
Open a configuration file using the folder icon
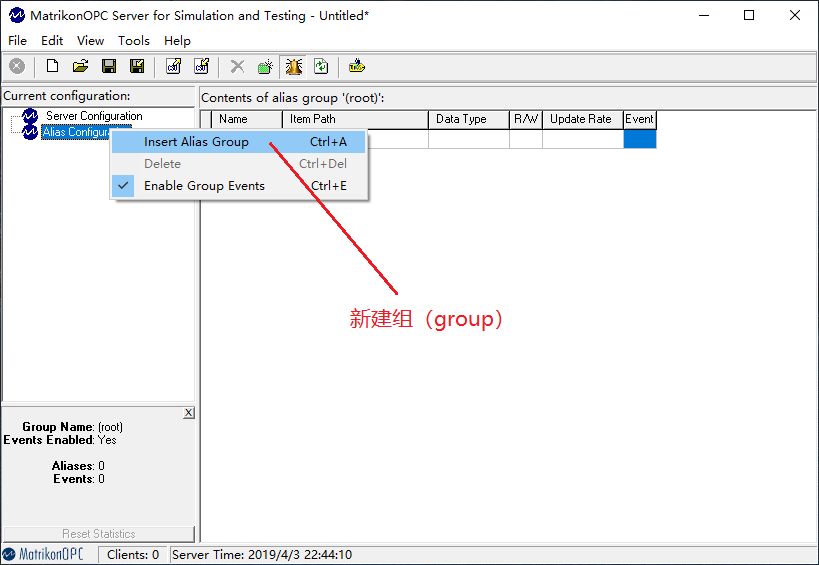point(80,66)
